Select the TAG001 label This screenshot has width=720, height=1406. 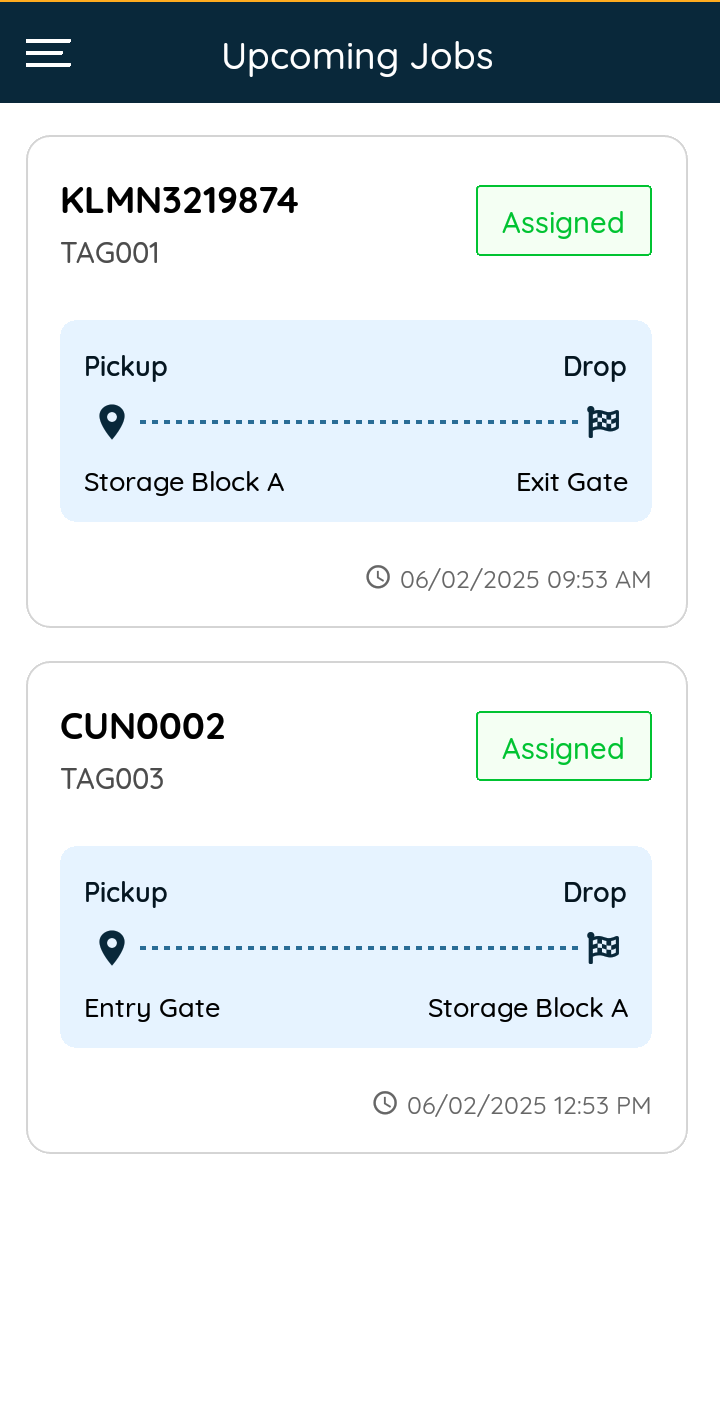110,253
